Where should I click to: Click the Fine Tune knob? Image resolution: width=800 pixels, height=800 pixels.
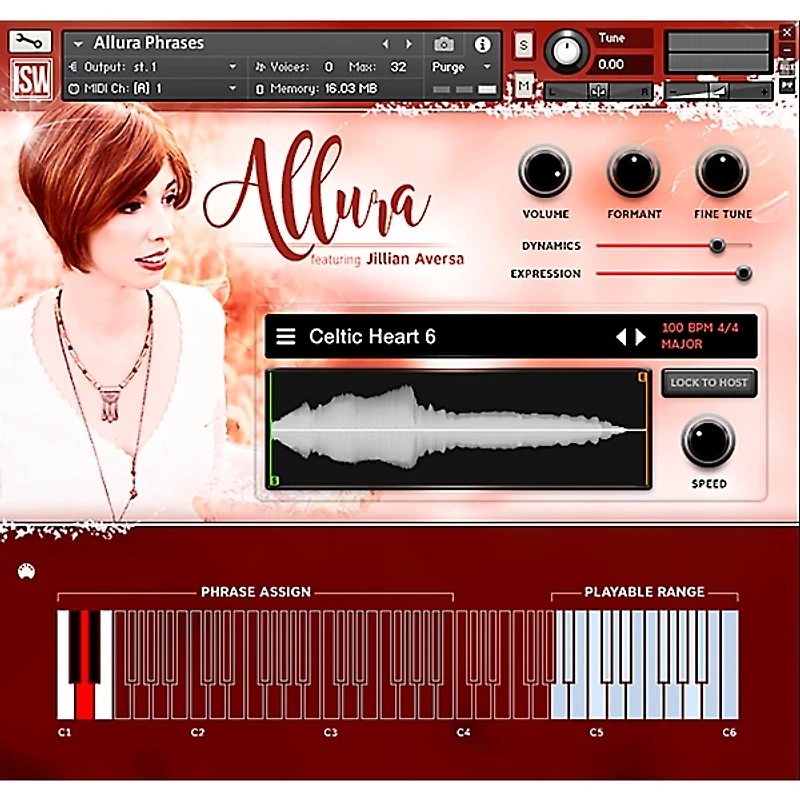(722, 172)
